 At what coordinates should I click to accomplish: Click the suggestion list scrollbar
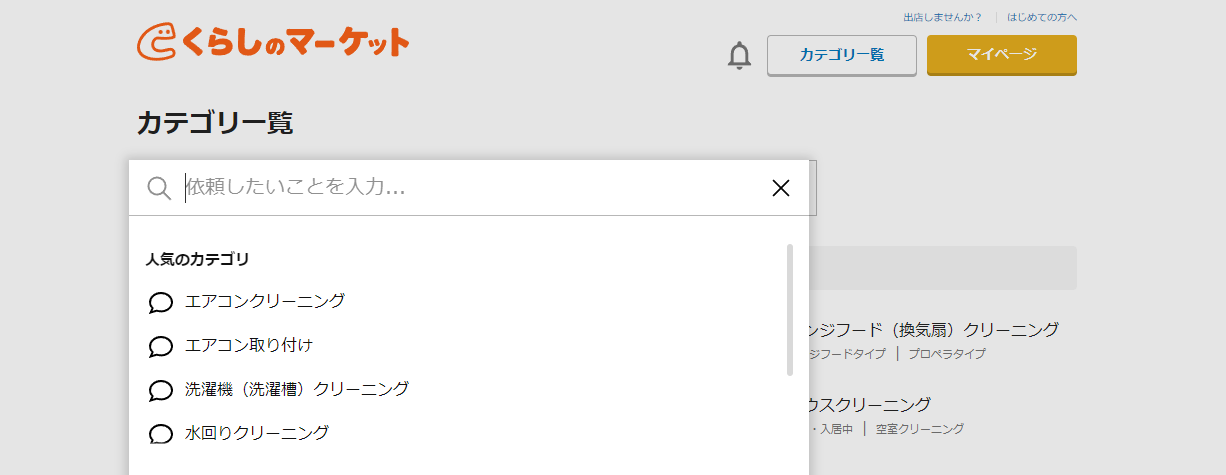(x=790, y=310)
